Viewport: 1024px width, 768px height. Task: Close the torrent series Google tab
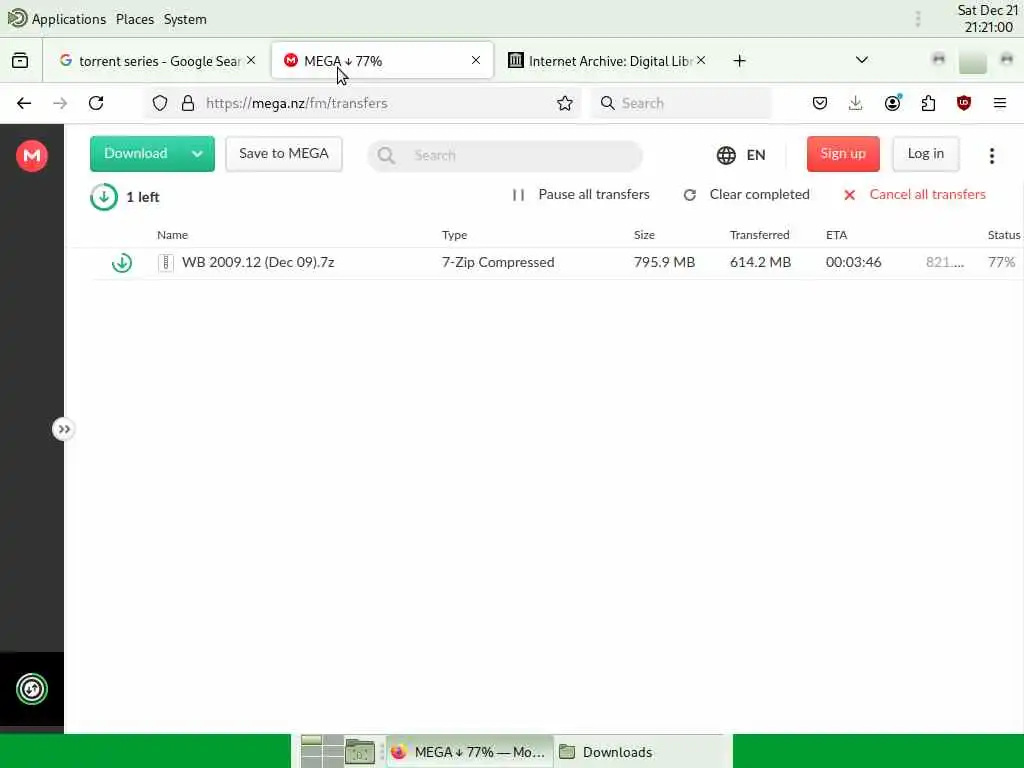[x=251, y=60]
